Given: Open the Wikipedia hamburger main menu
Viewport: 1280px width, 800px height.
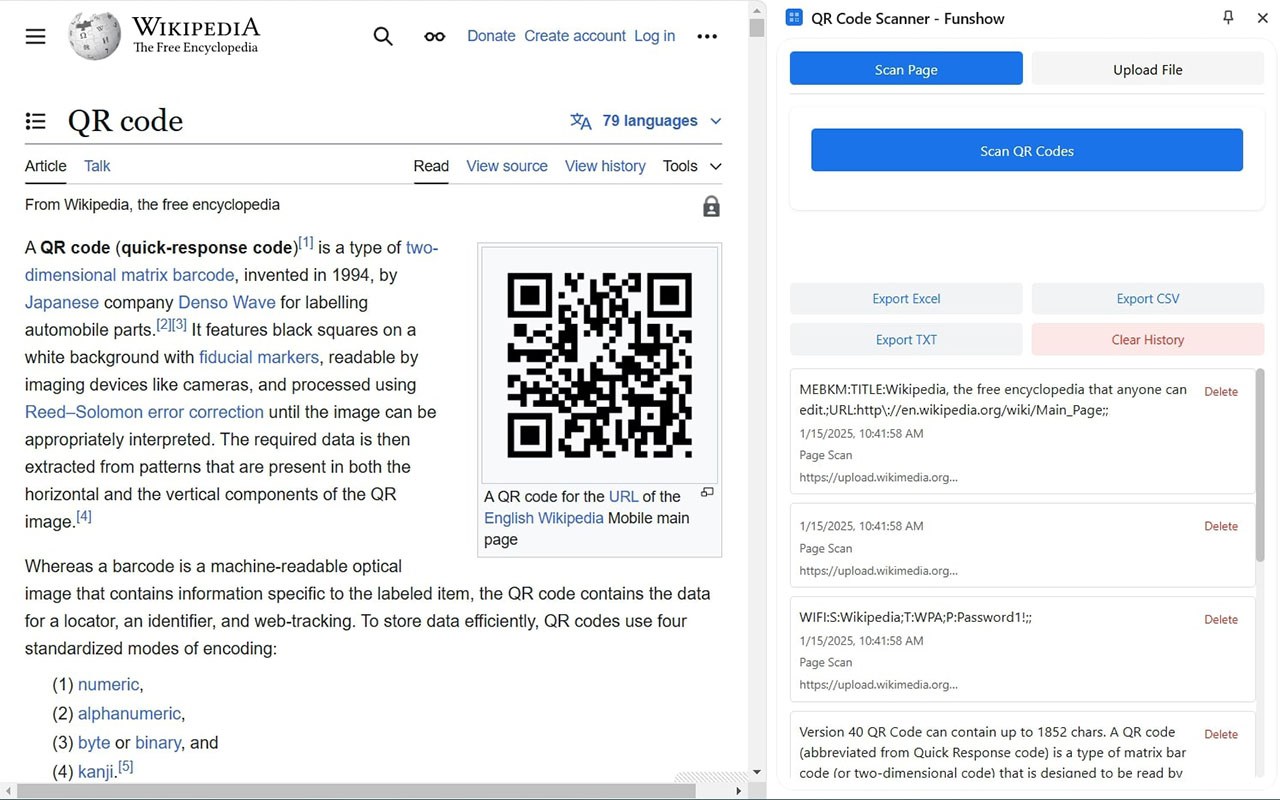Looking at the screenshot, I should 36,37.
